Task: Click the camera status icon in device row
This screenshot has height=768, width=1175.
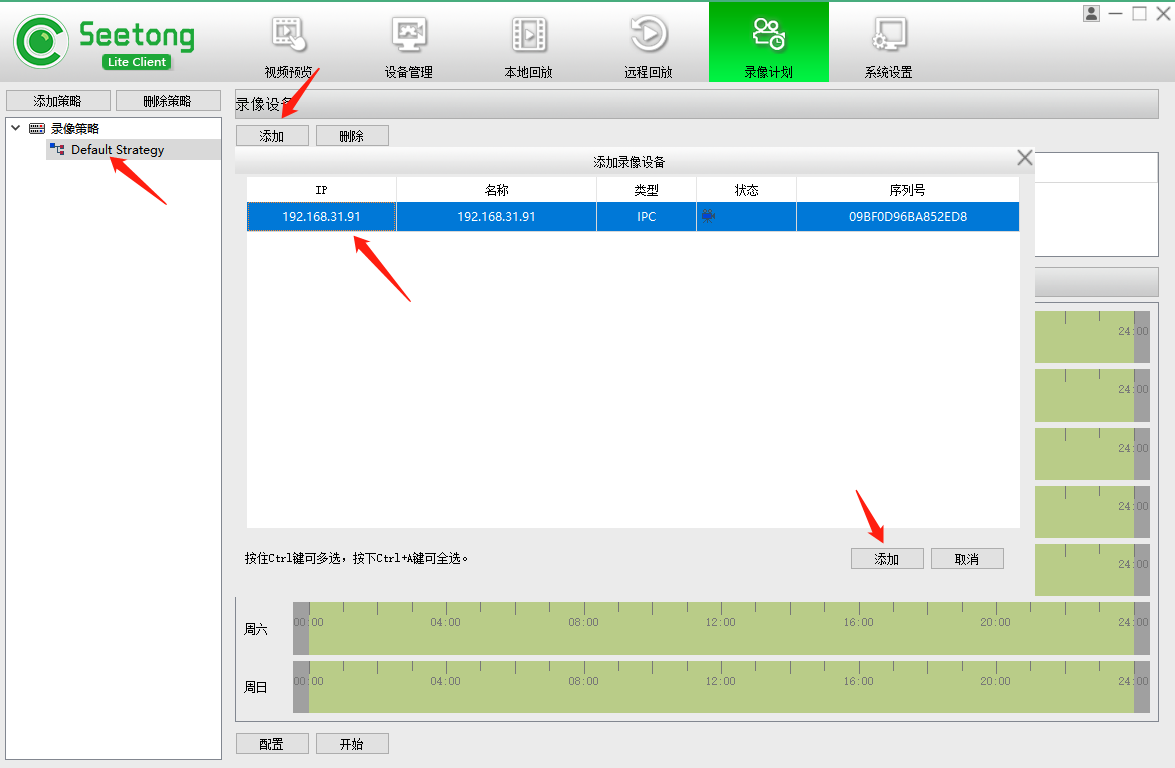Action: click(x=708, y=216)
